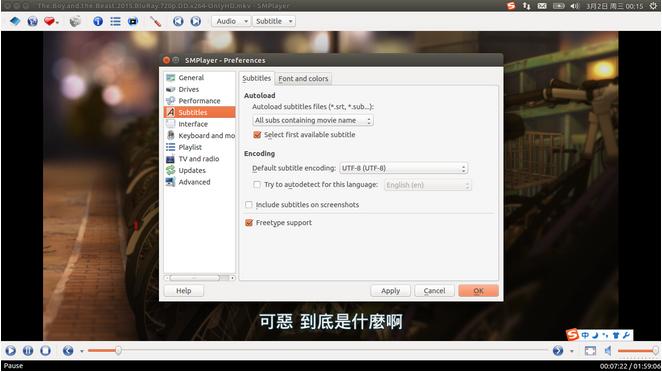Click the Sogou floating bar S logo
The height and width of the screenshot is (372, 662).
click(x=572, y=335)
